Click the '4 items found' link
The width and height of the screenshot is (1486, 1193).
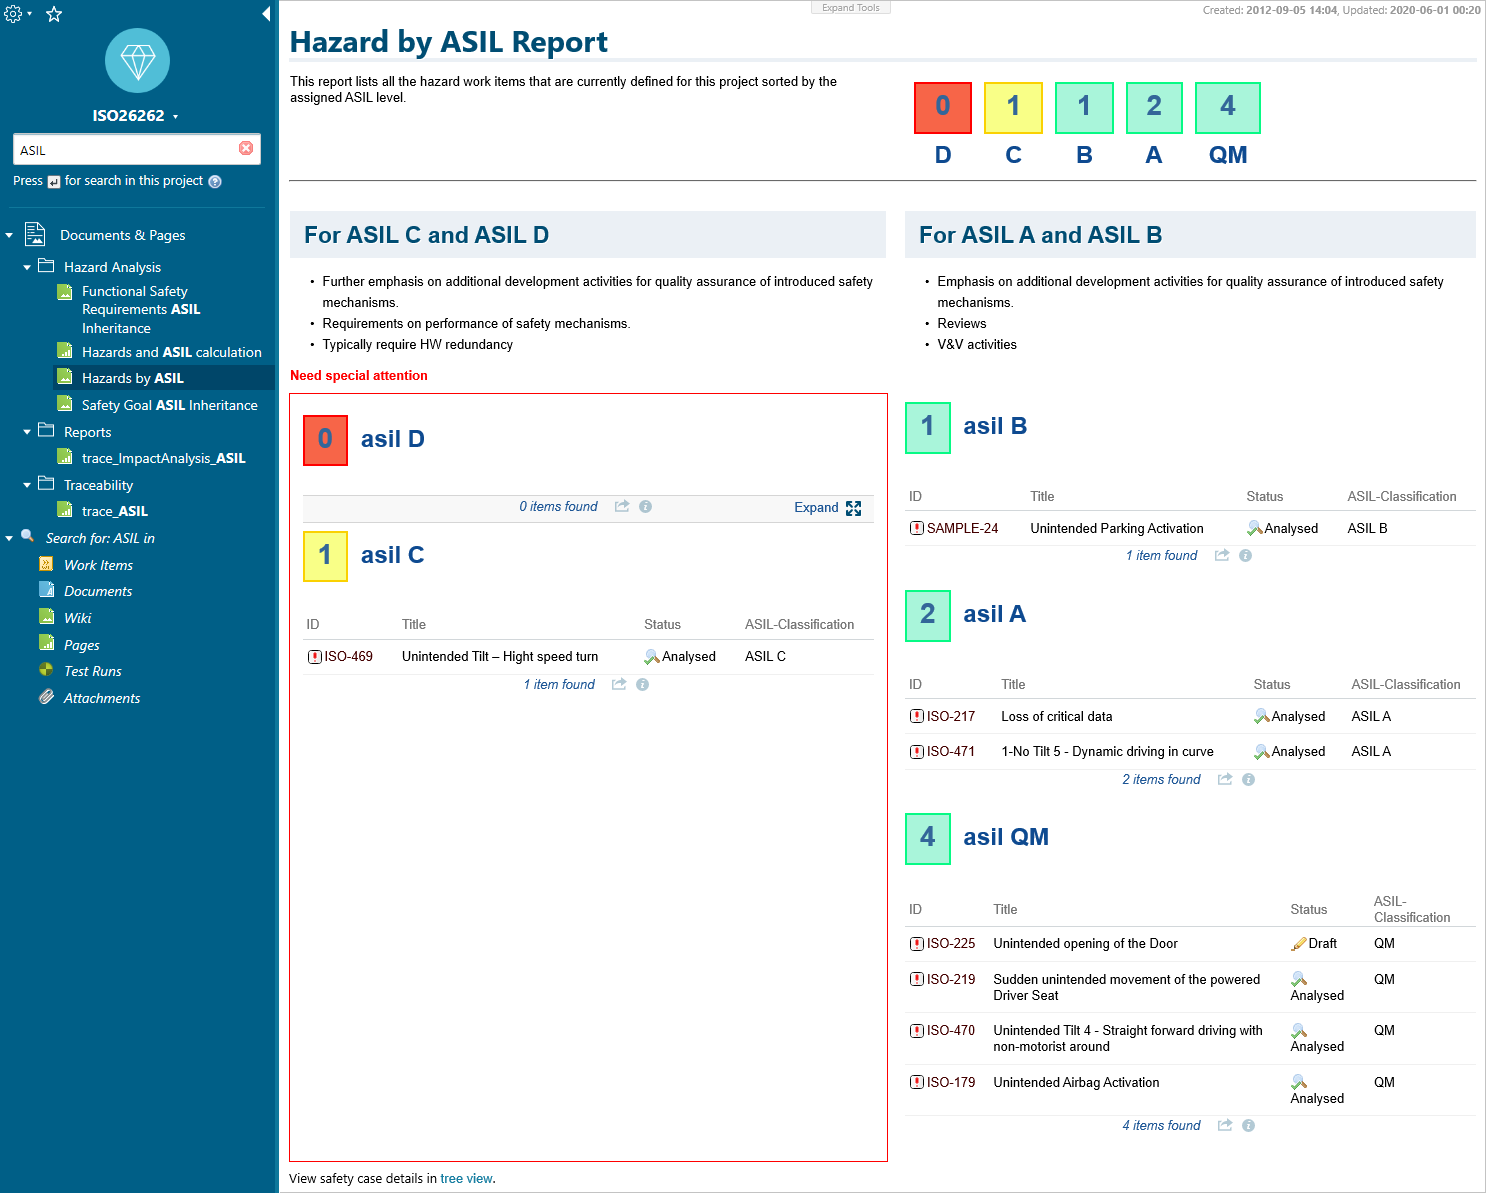[x=1161, y=1126]
